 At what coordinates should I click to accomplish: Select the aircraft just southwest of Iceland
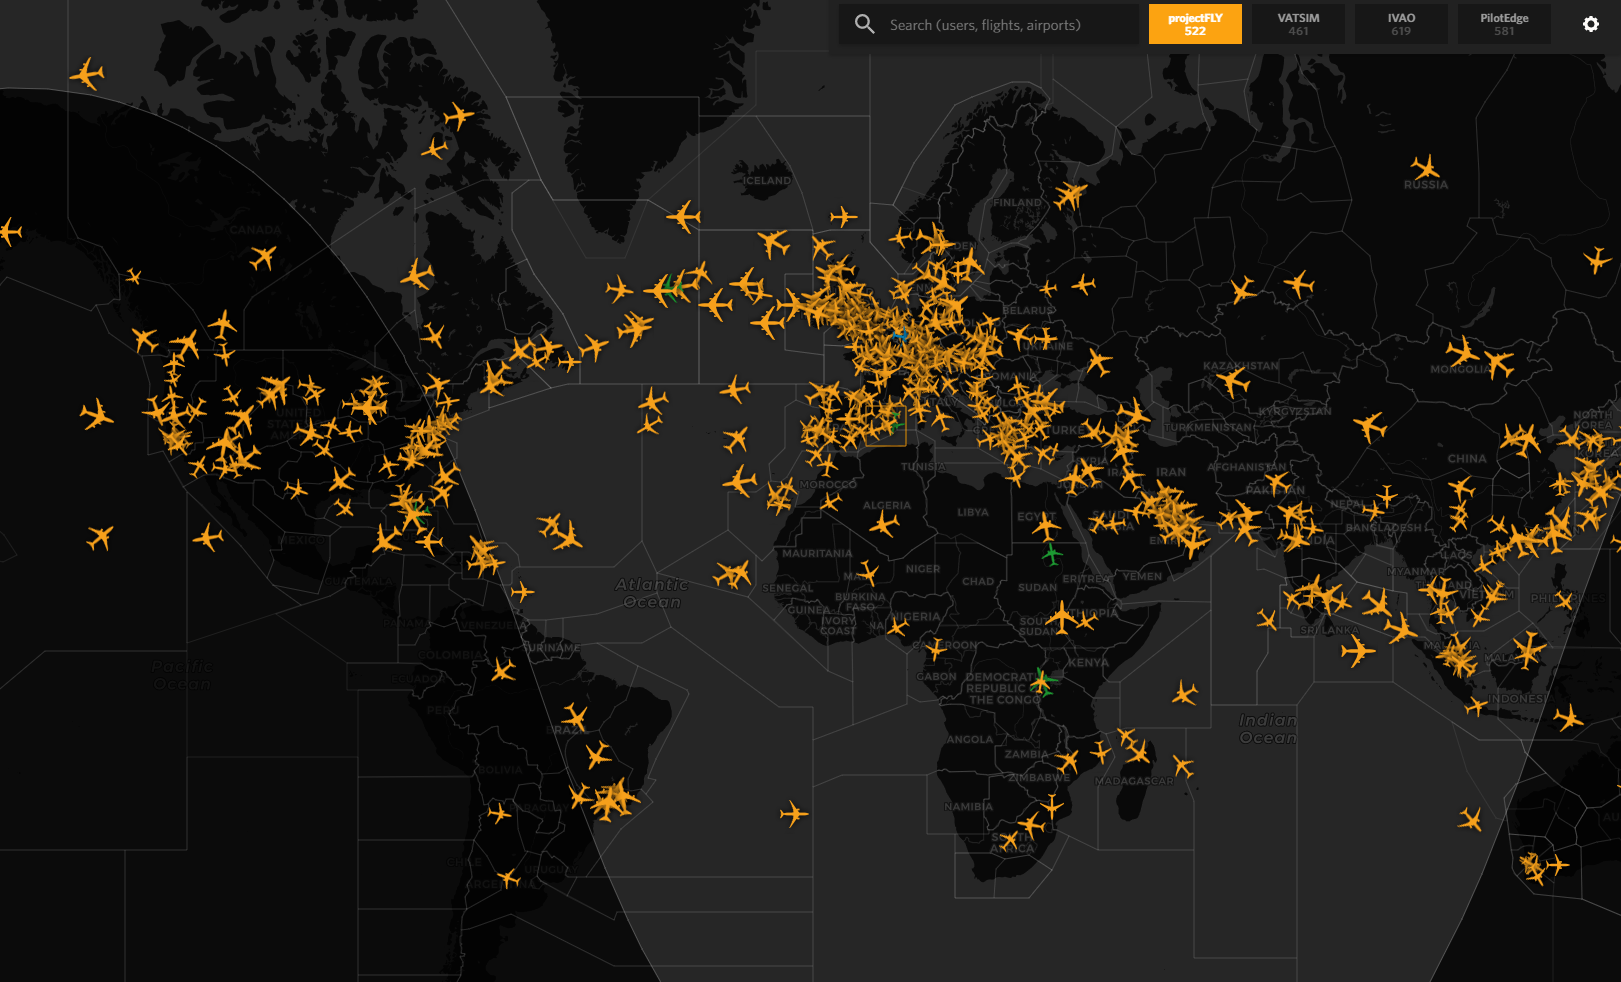tap(684, 216)
